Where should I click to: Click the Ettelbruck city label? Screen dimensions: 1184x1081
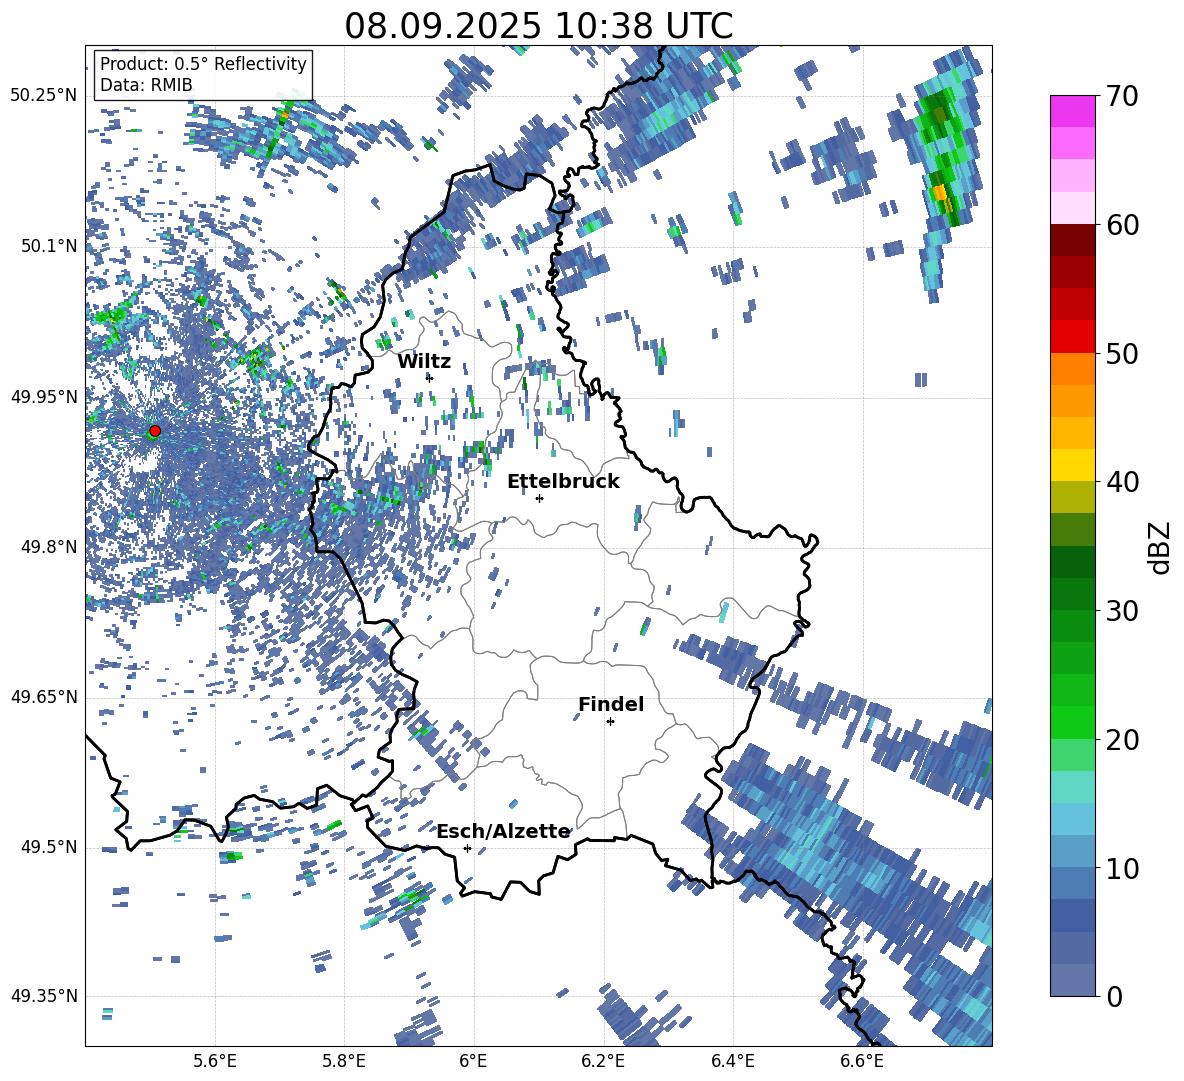563,482
